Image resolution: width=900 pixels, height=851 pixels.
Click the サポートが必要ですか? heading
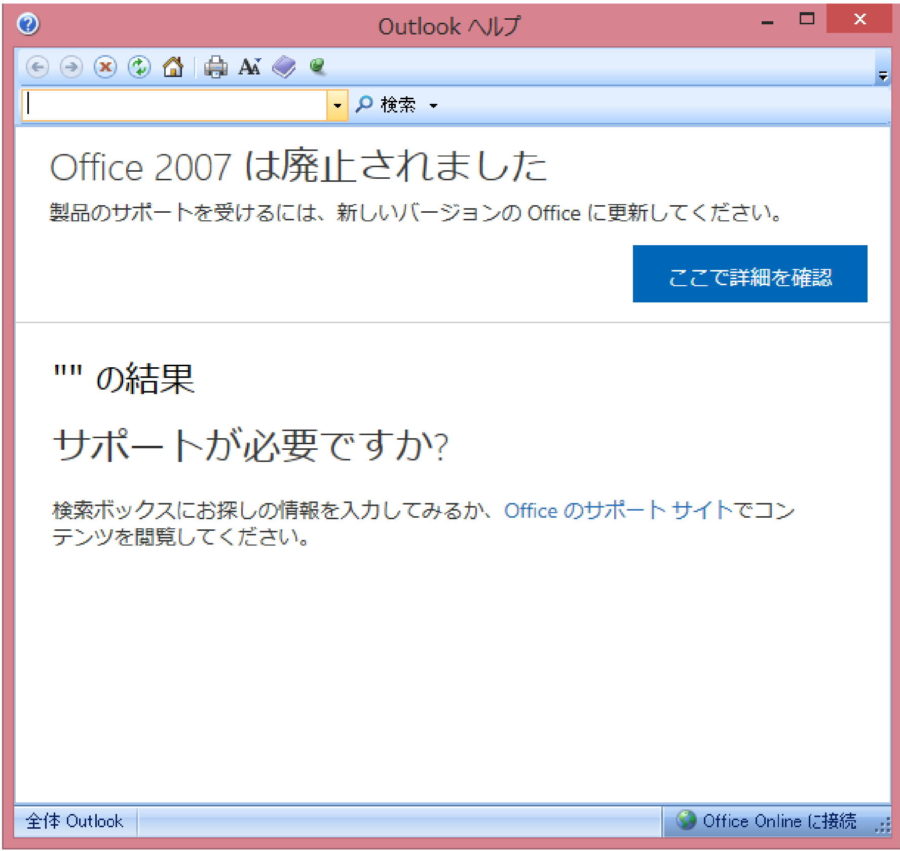coord(251,445)
